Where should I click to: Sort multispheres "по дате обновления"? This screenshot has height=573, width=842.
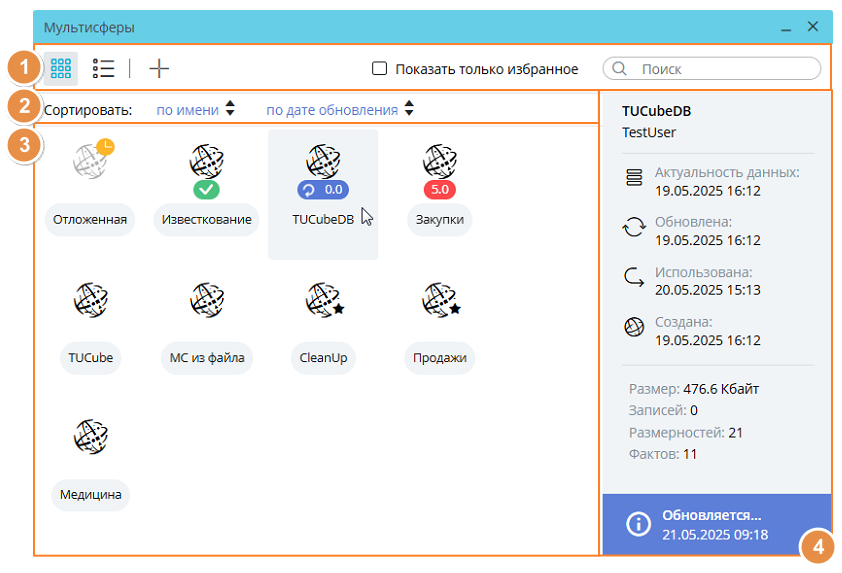(331, 110)
